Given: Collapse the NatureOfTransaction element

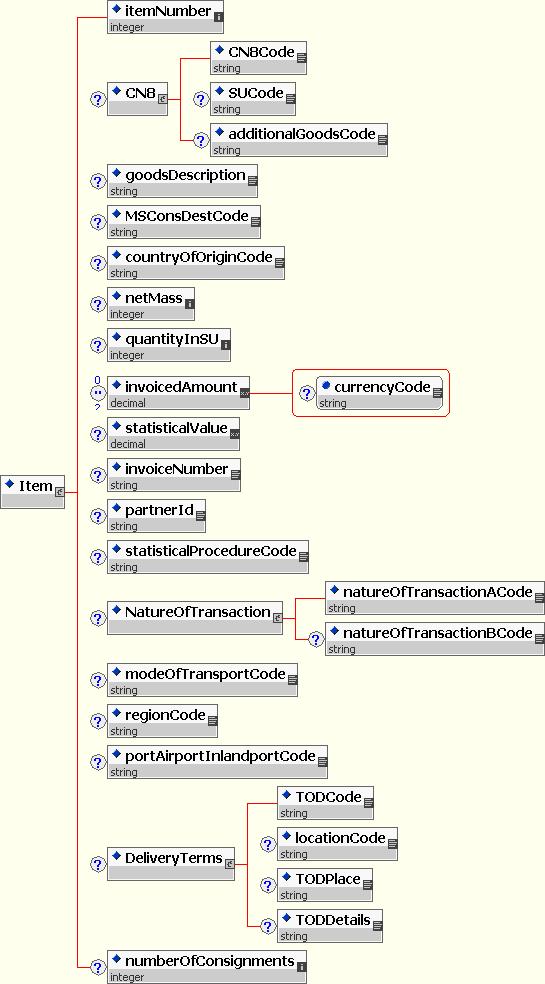Looking at the screenshot, I should click(x=278, y=618).
